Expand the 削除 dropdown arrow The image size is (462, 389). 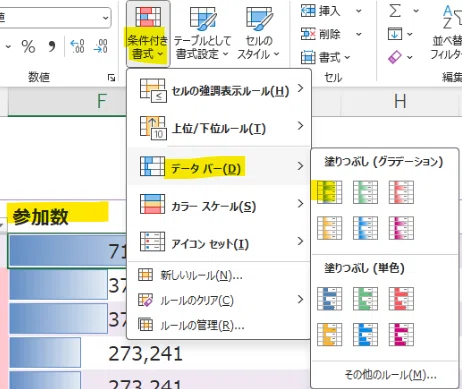tap(359, 34)
